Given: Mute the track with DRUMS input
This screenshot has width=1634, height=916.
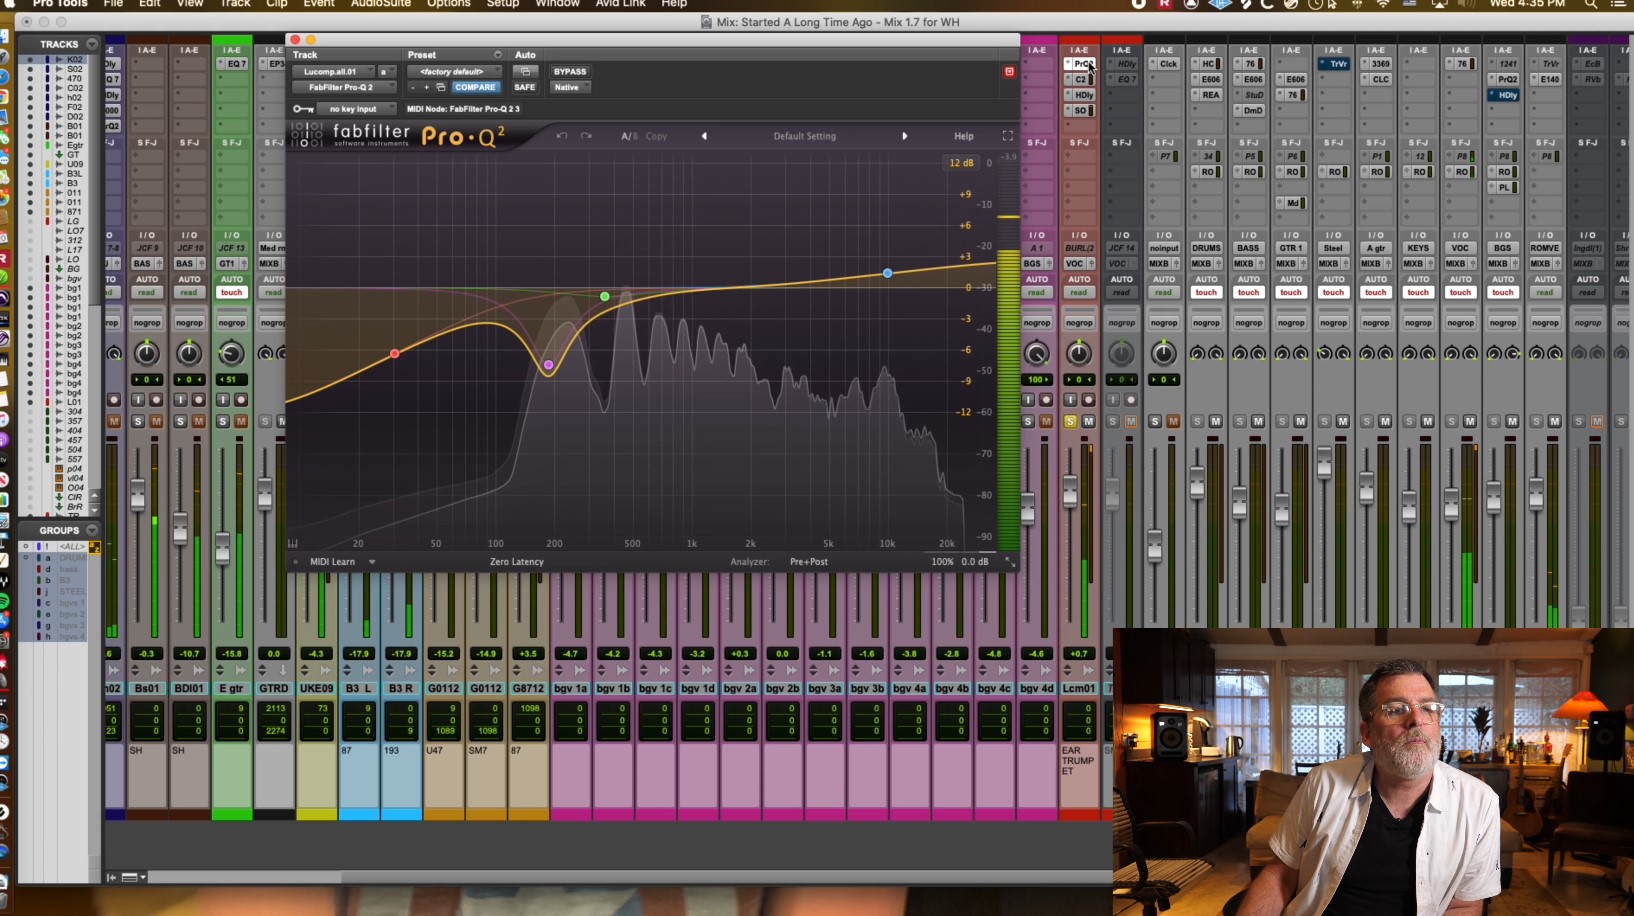Looking at the screenshot, I should [x=1215, y=422].
